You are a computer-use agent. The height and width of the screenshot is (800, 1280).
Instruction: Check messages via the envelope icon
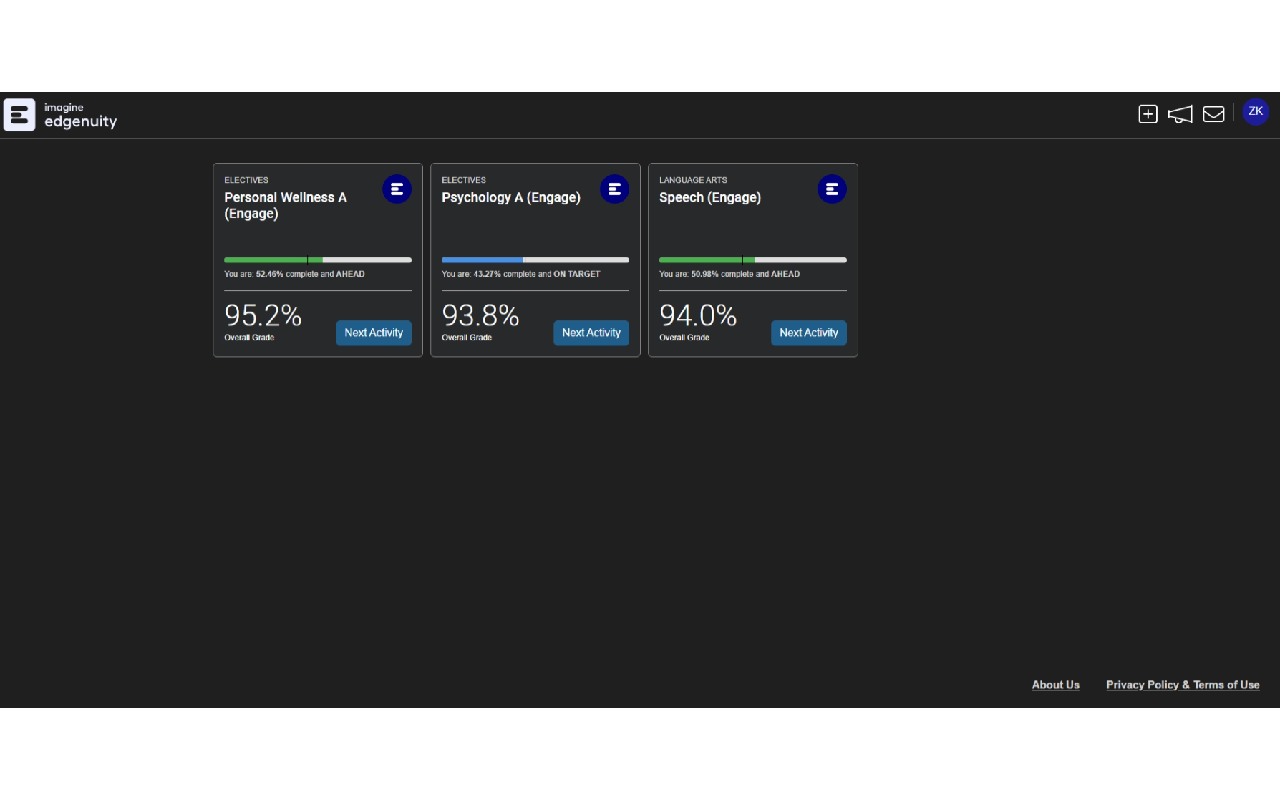pyautogui.click(x=1213, y=113)
